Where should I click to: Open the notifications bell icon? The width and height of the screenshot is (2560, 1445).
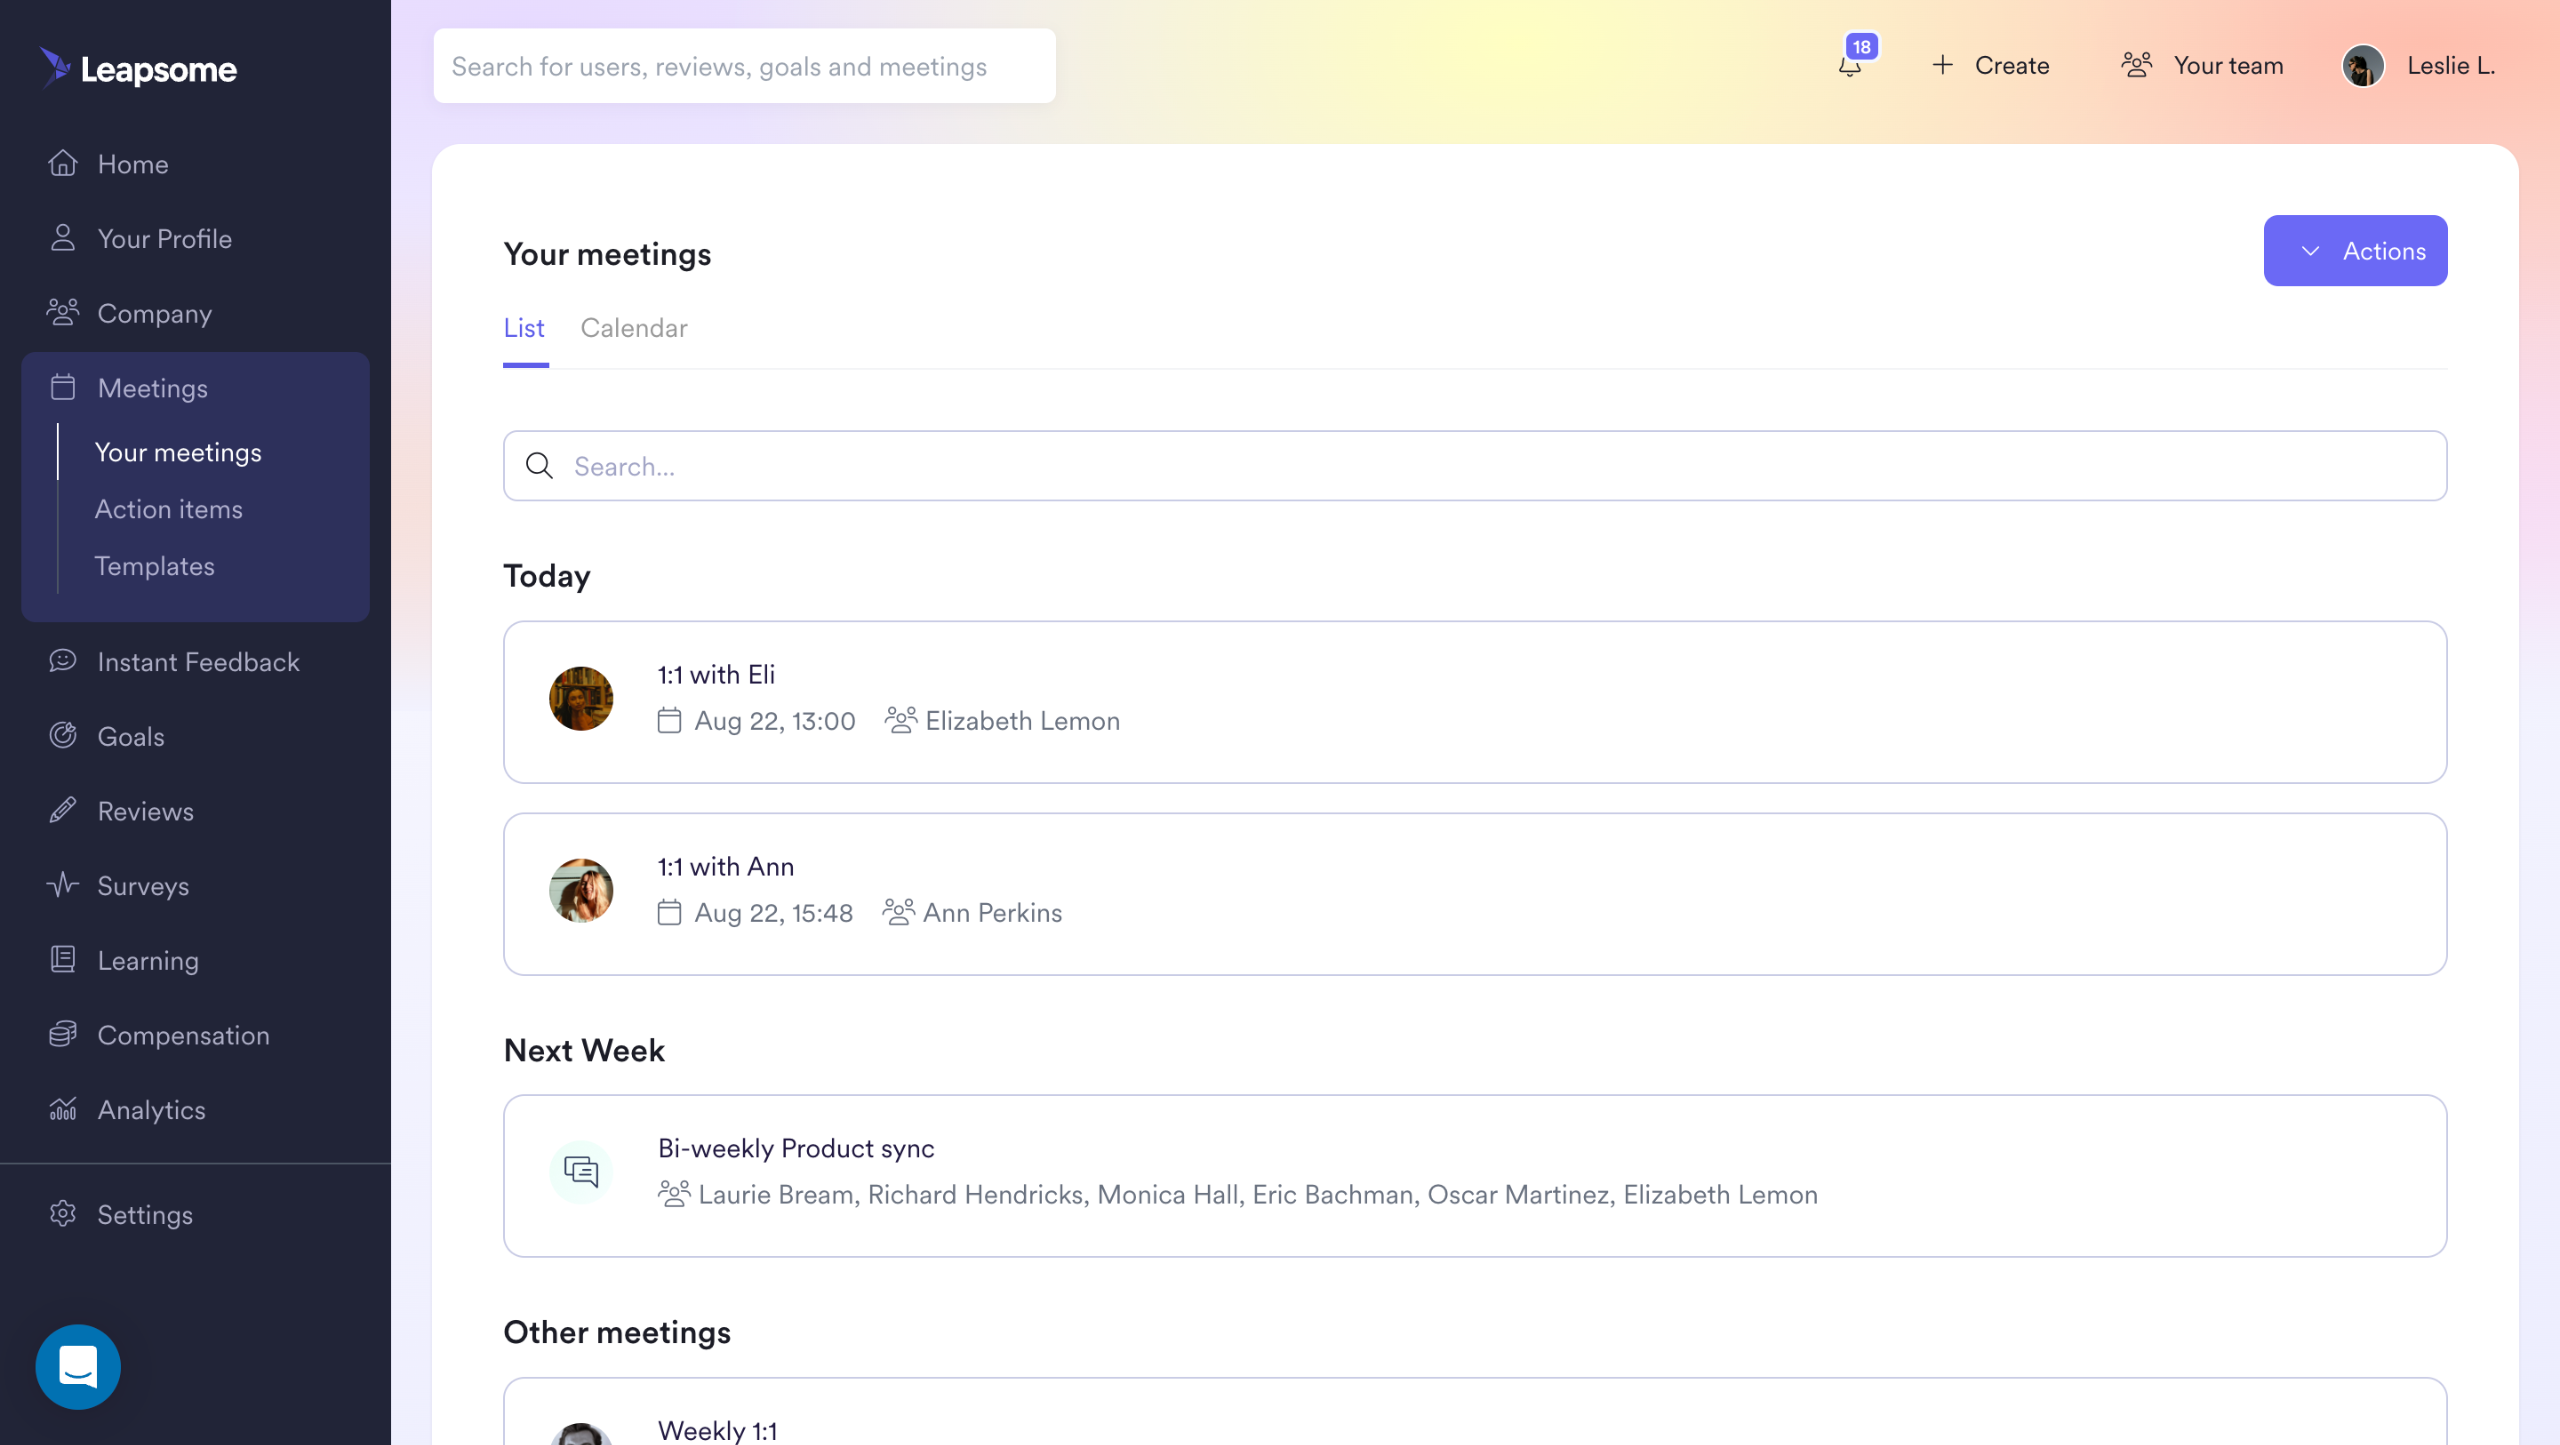[1850, 66]
